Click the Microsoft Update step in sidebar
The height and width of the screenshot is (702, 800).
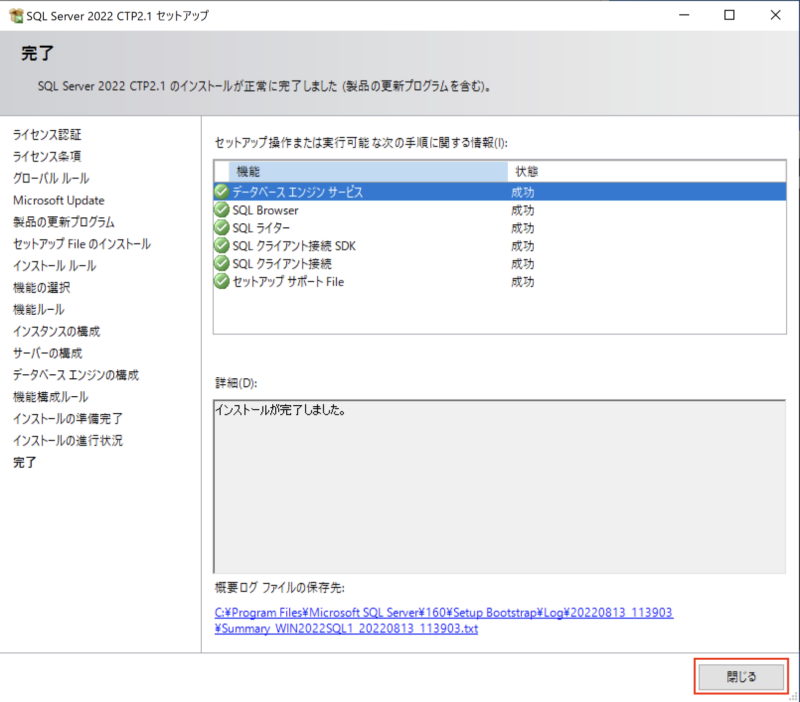[x=59, y=200]
